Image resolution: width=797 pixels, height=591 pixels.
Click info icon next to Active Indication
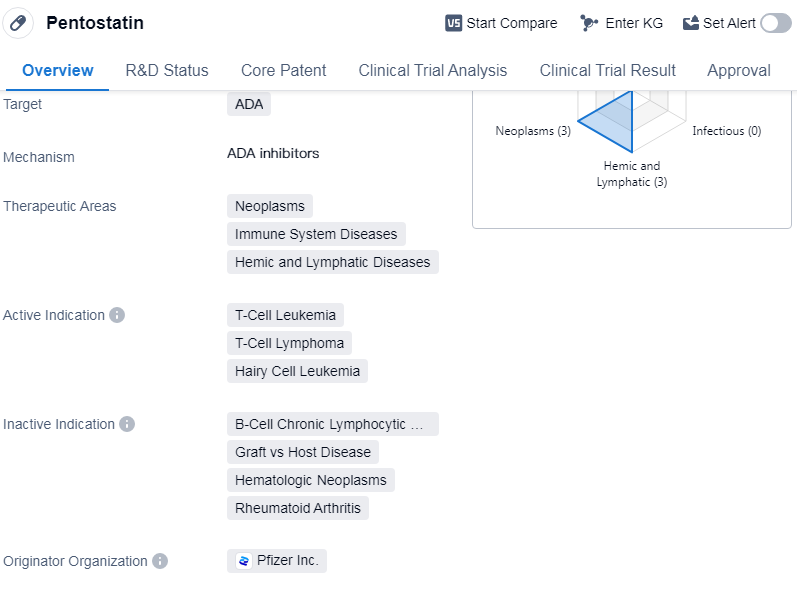pyautogui.click(x=117, y=315)
